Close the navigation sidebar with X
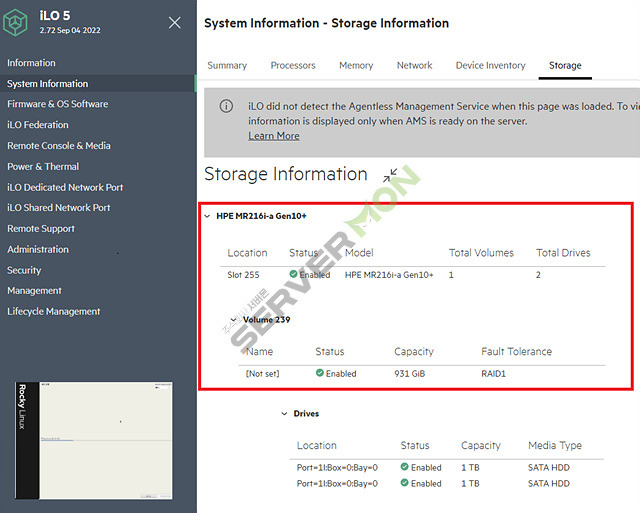The image size is (640, 513). click(x=175, y=22)
